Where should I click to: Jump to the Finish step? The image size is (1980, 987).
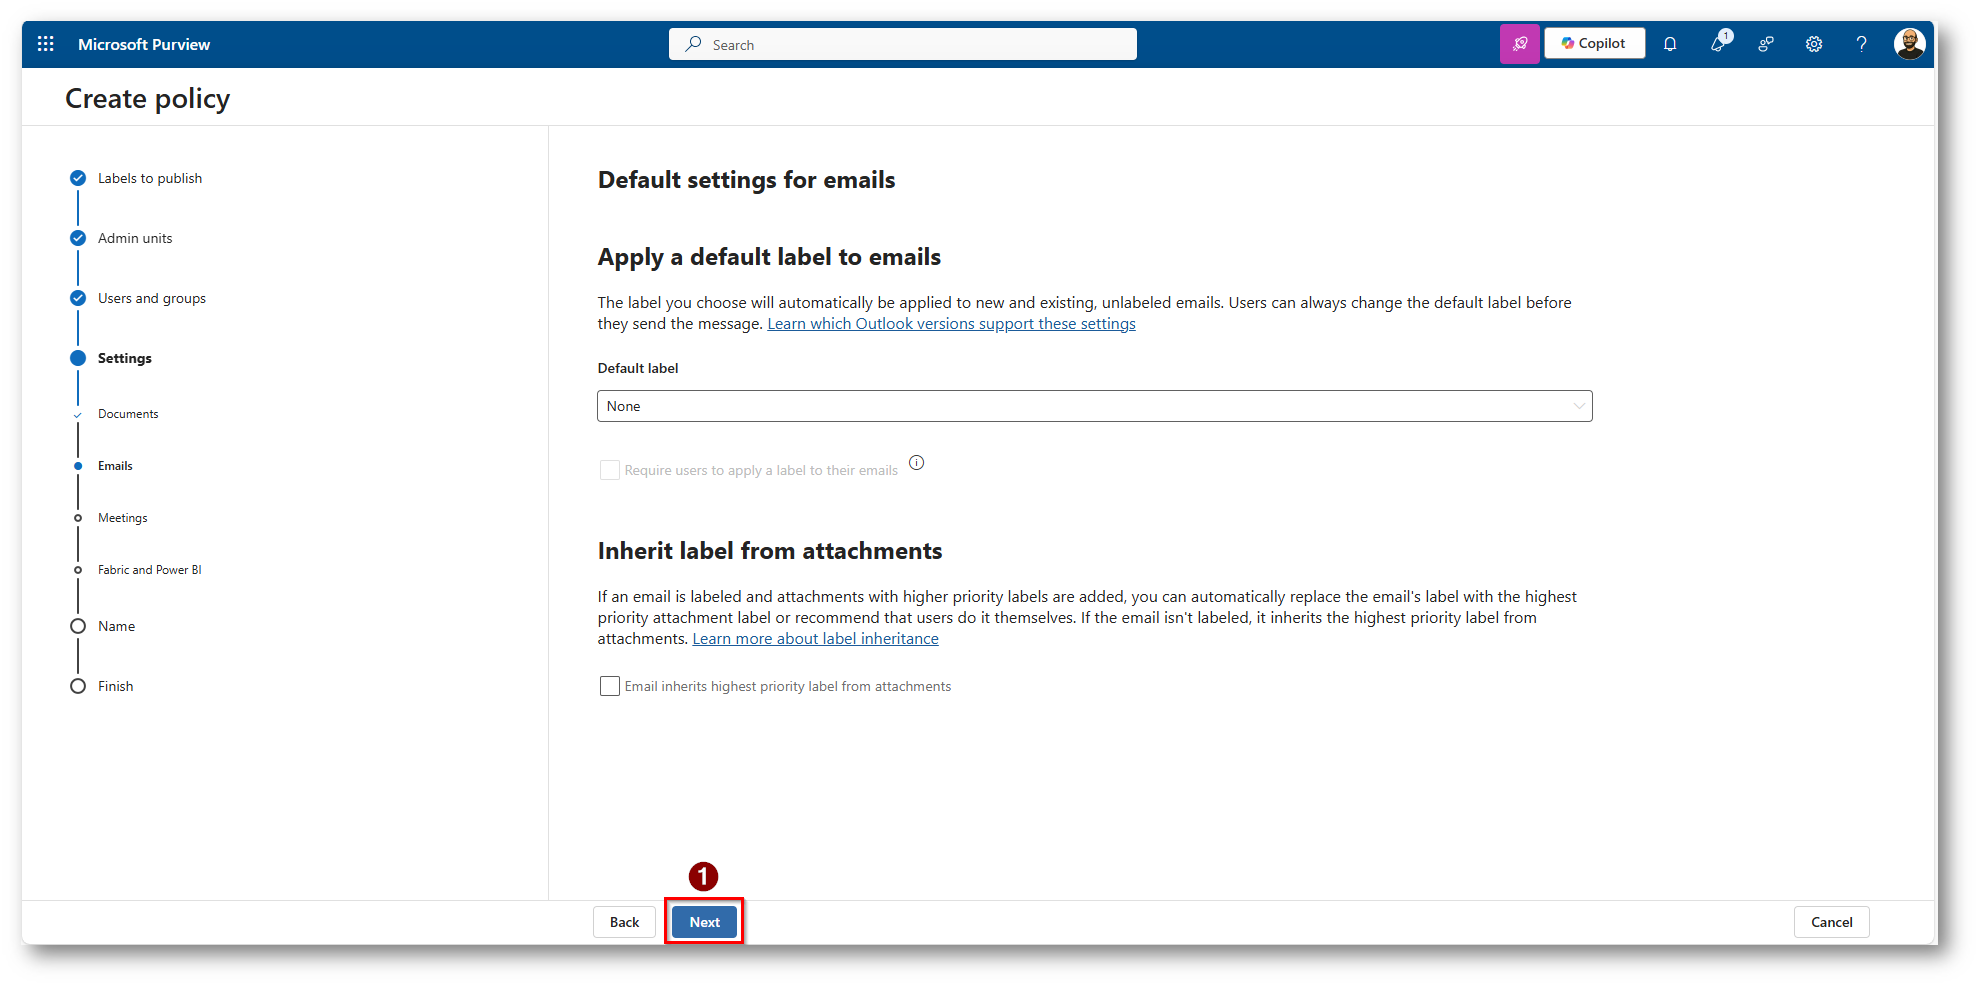(116, 686)
